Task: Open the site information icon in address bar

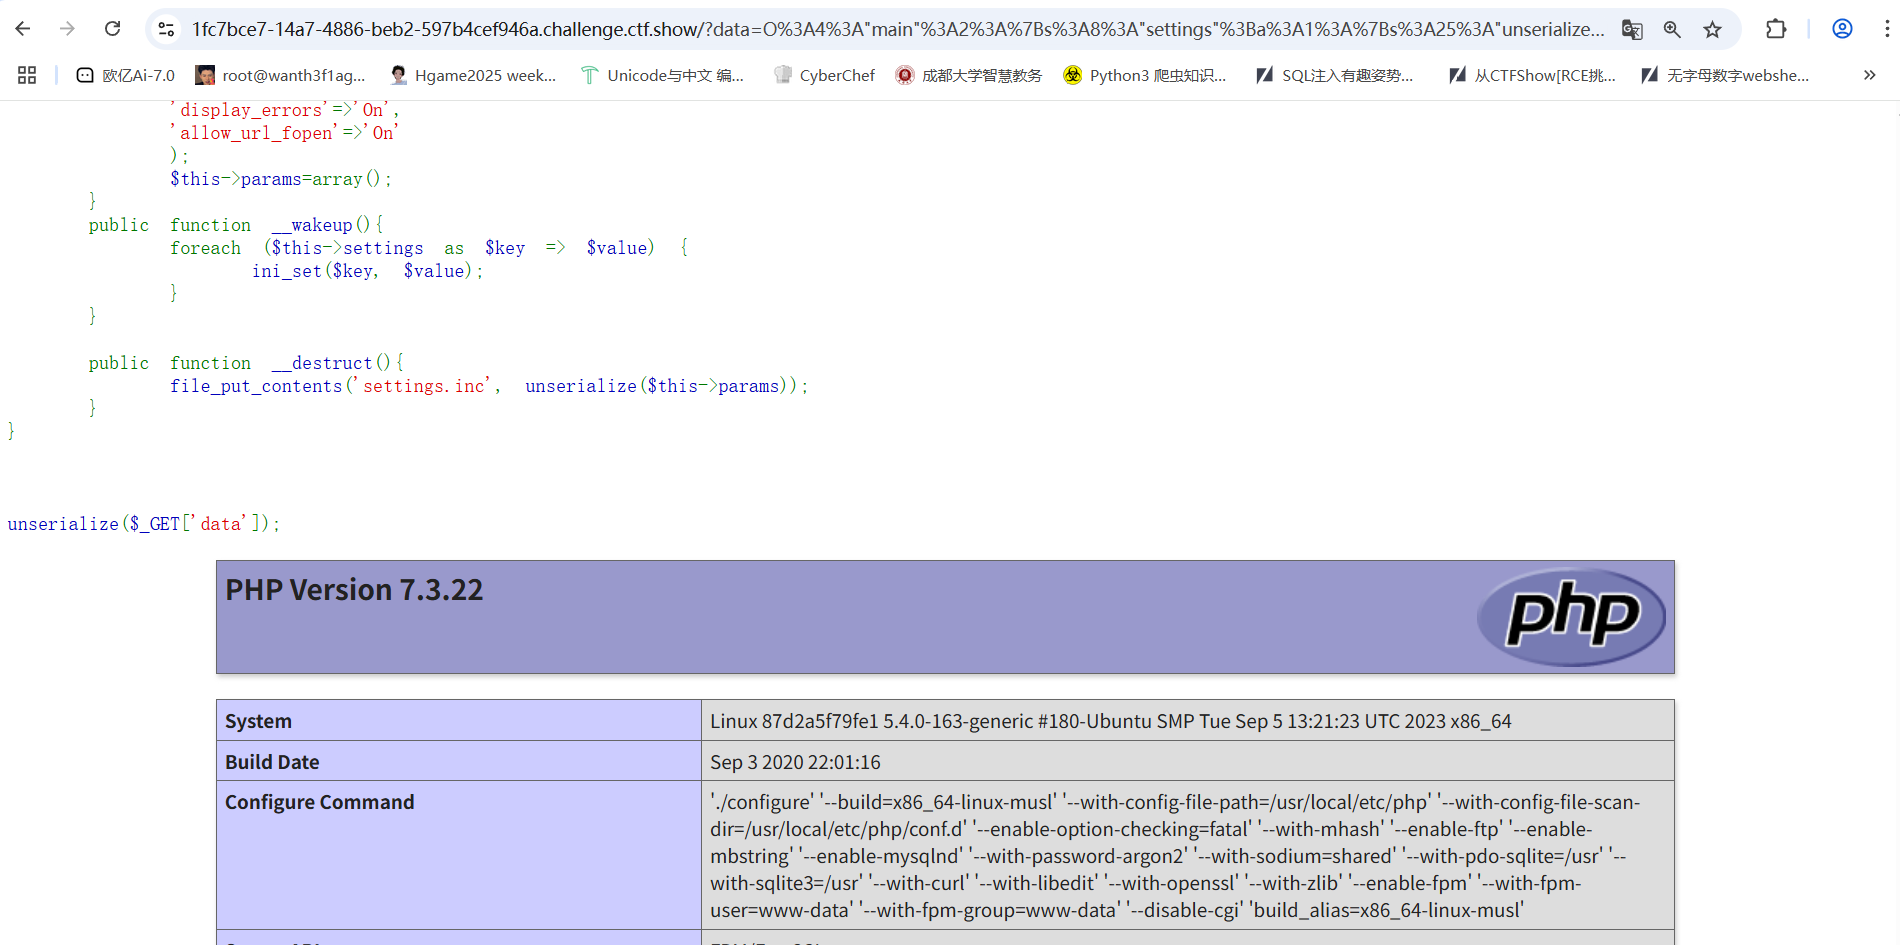Action: tap(167, 29)
